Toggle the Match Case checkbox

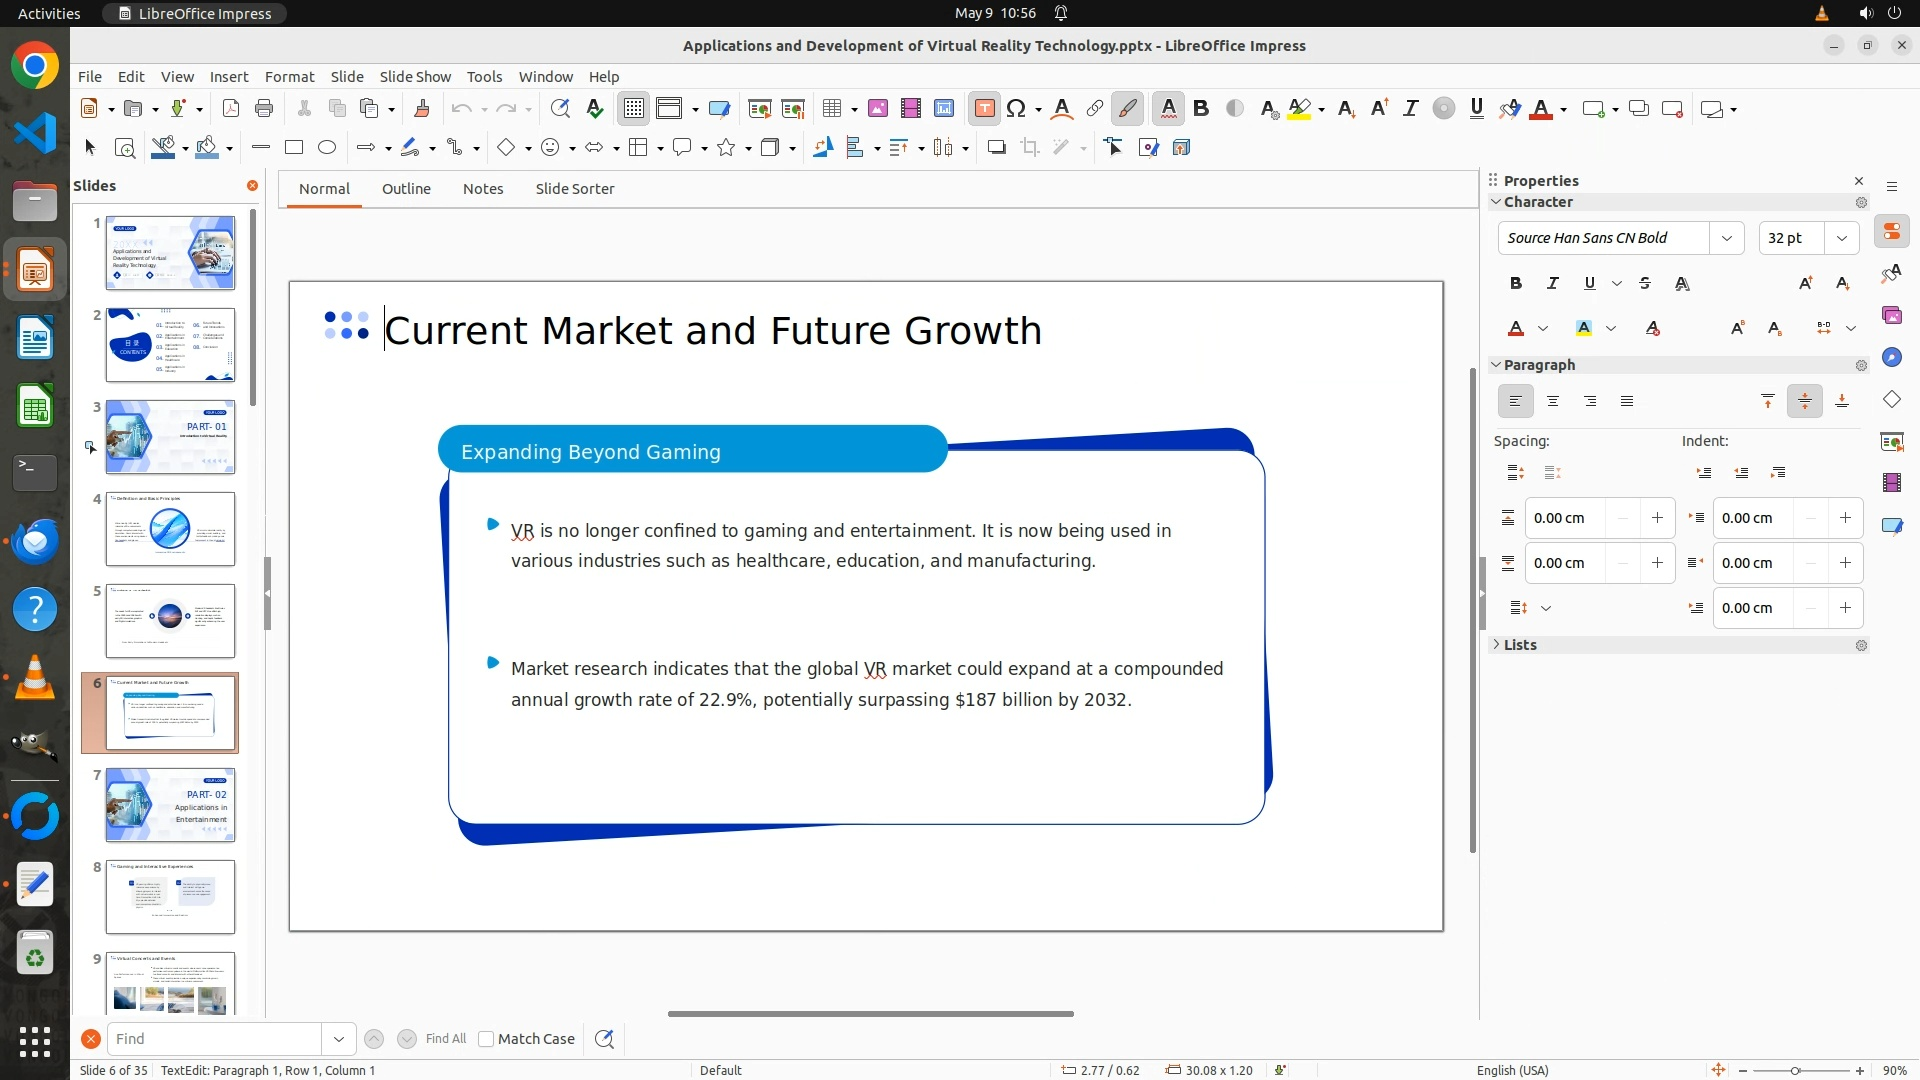click(486, 1039)
